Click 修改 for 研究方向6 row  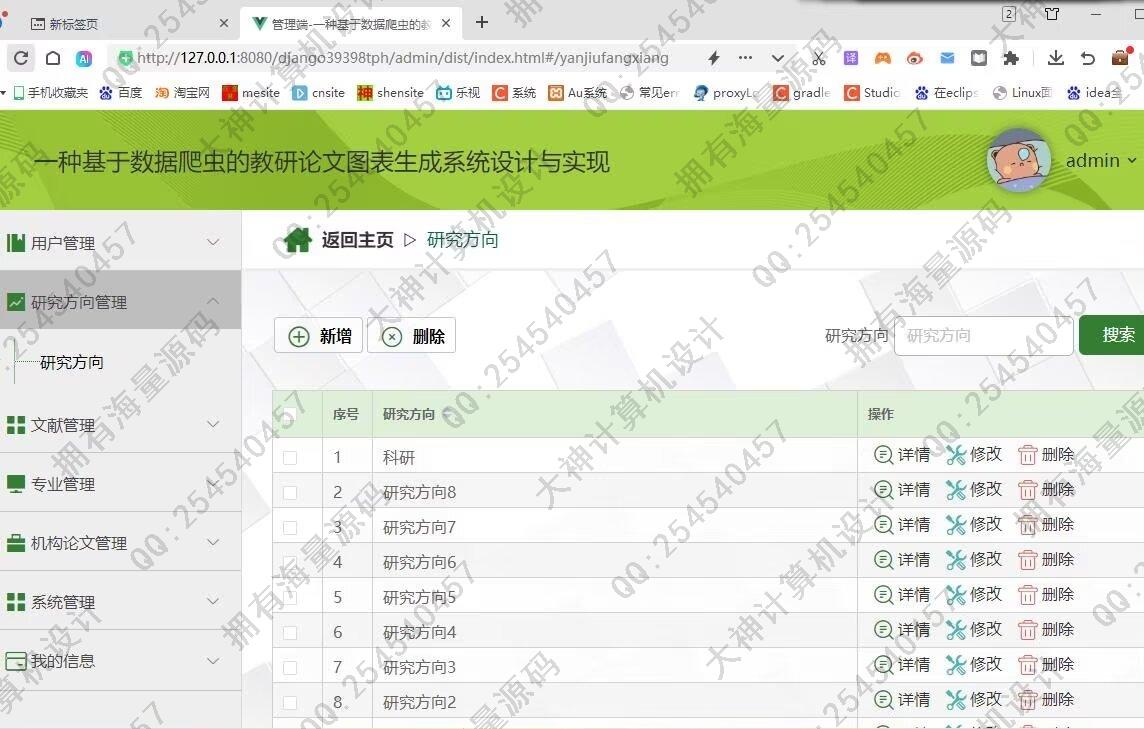[x=974, y=560]
